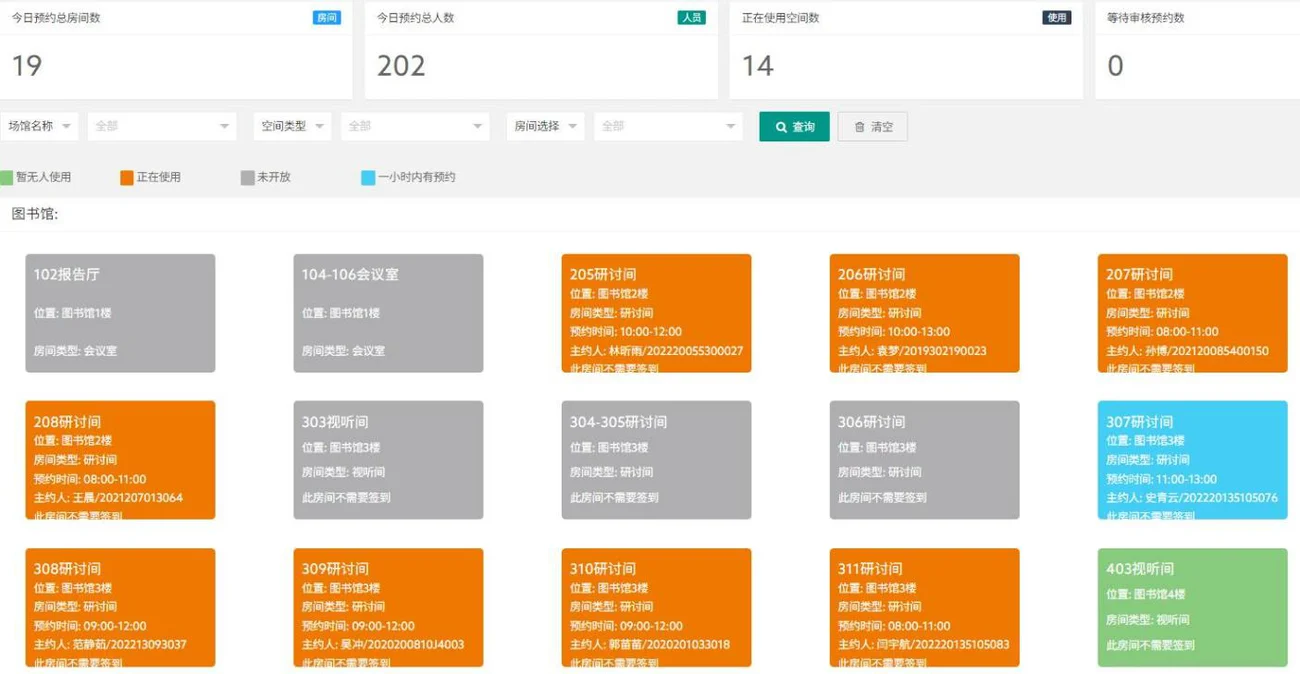The image size is (1300, 674).
Task: Select the green 403视听间 room card
Action: (1192, 607)
